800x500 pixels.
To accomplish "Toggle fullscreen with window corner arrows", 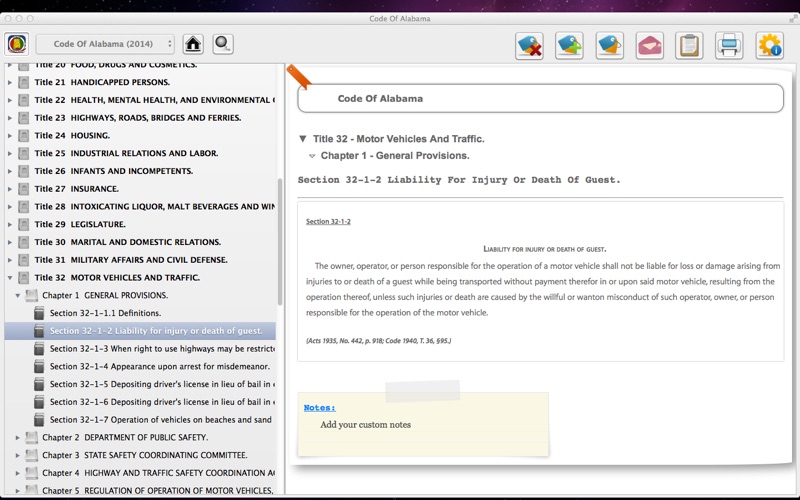I will pos(793,18).
